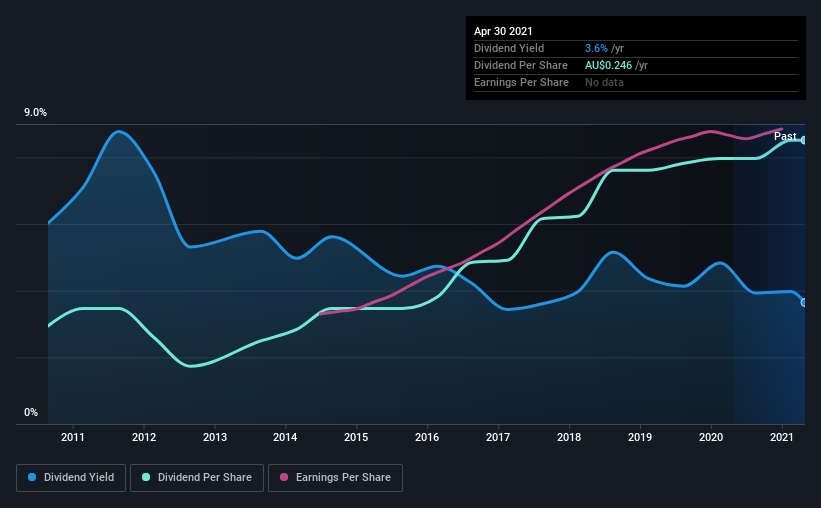This screenshot has width=821, height=508.
Task: Click the 'Earnings Per Share' row label in tooltip
Action: [x=522, y=82]
